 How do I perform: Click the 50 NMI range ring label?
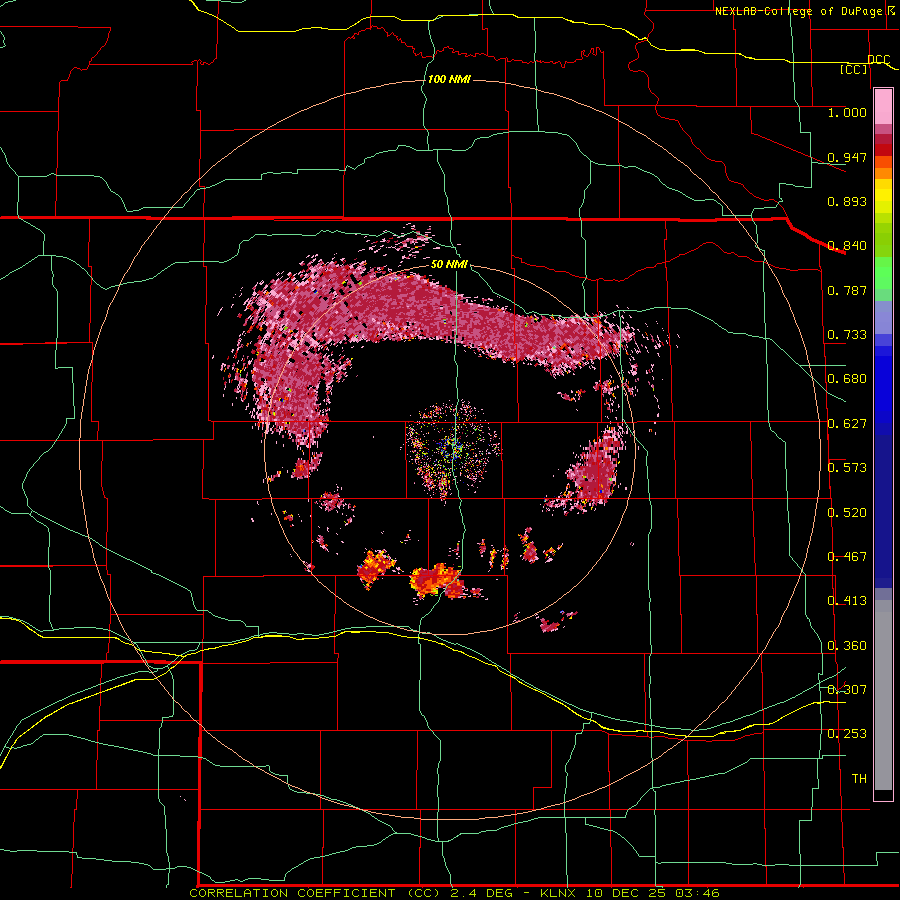coord(449,264)
